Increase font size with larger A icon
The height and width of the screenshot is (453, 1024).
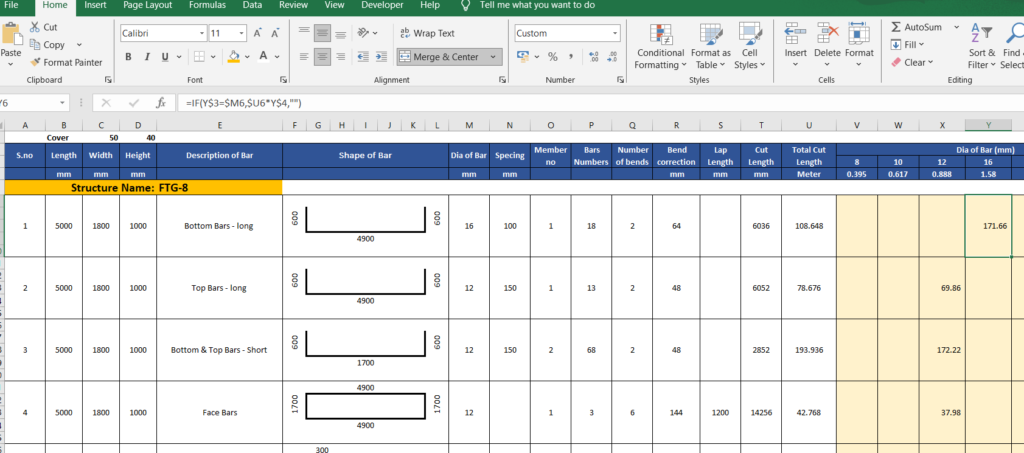(x=258, y=33)
